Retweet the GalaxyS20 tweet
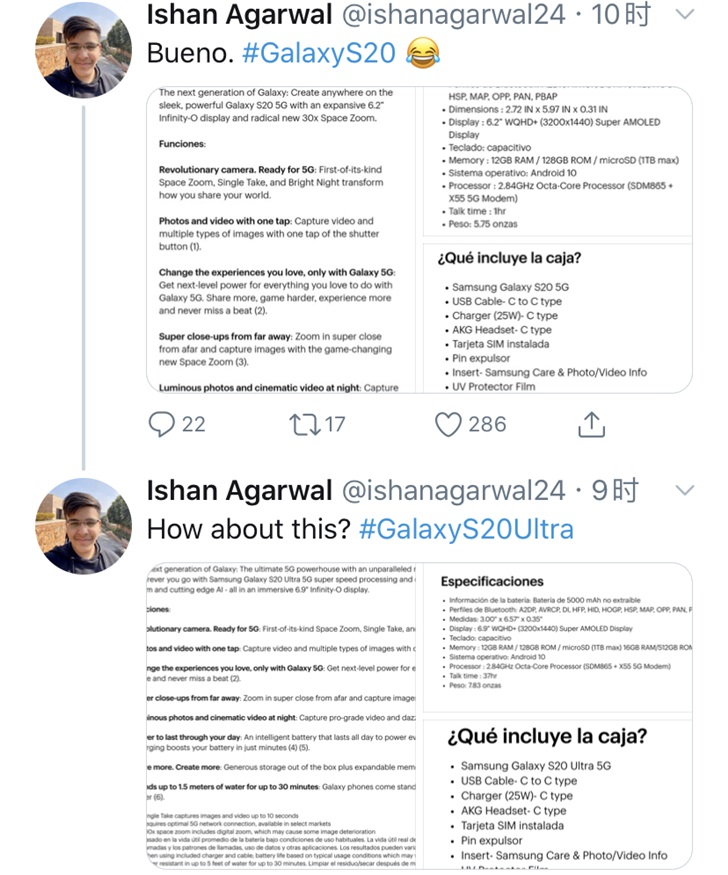This screenshot has width=728, height=875. coord(303,424)
